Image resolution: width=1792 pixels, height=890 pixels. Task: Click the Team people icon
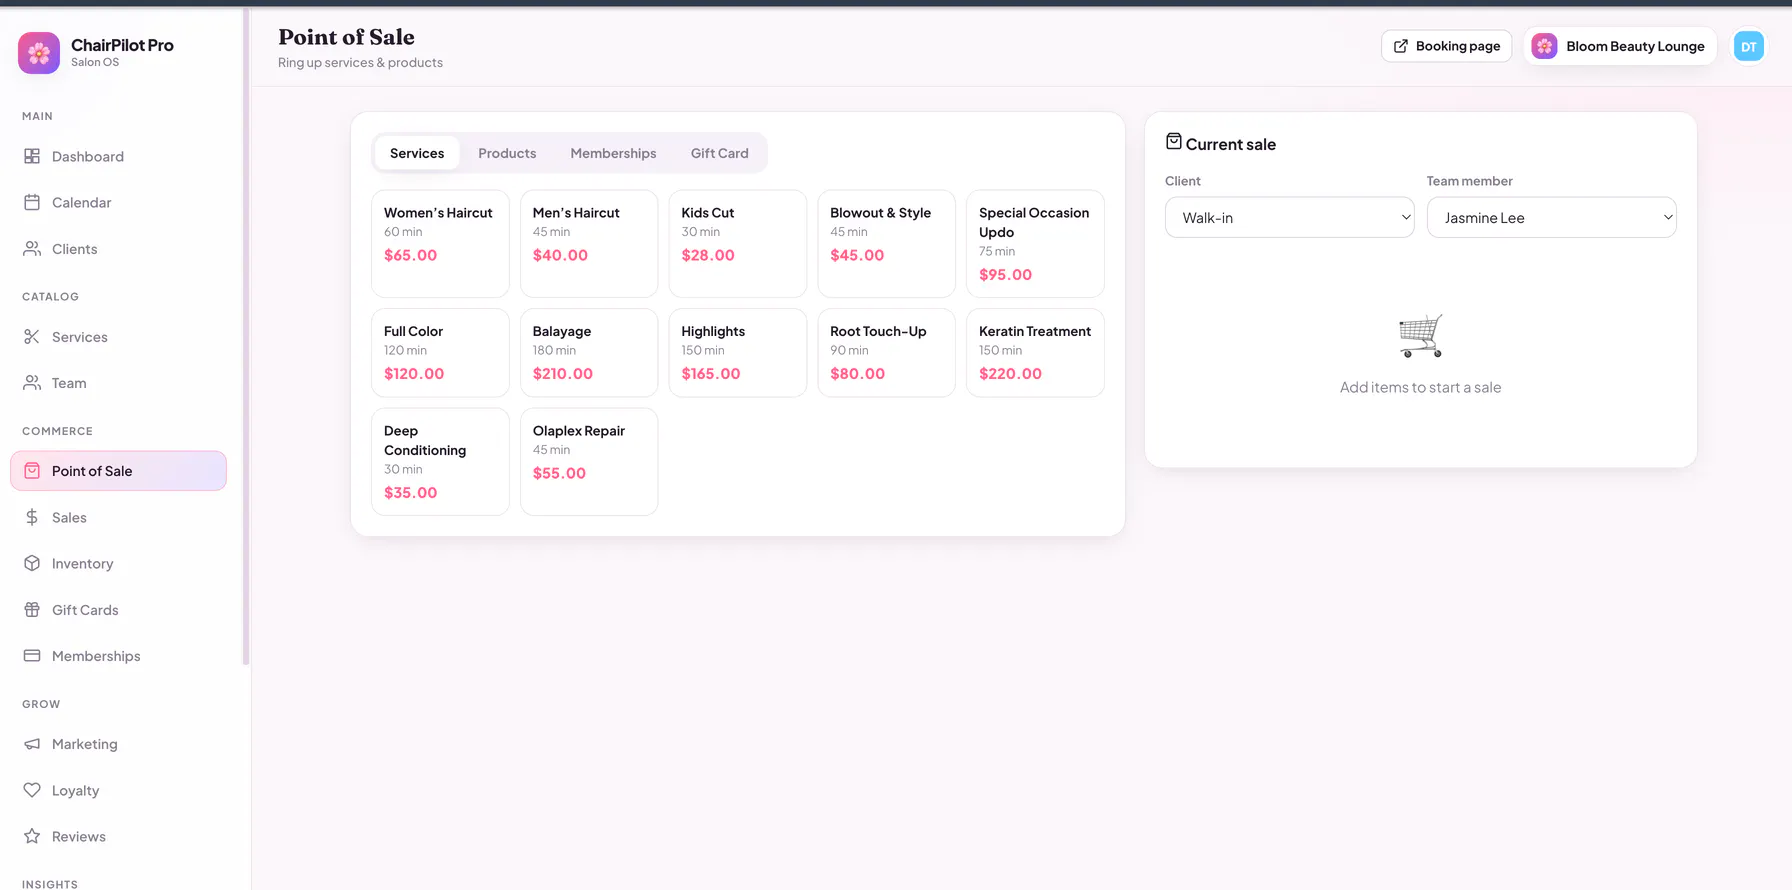32,383
